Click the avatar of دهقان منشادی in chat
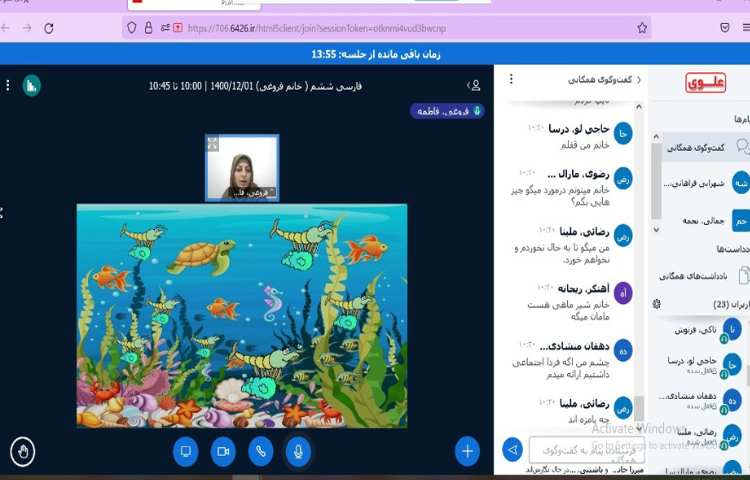The height and width of the screenshot is (480, 750). (x=623, y=350)
